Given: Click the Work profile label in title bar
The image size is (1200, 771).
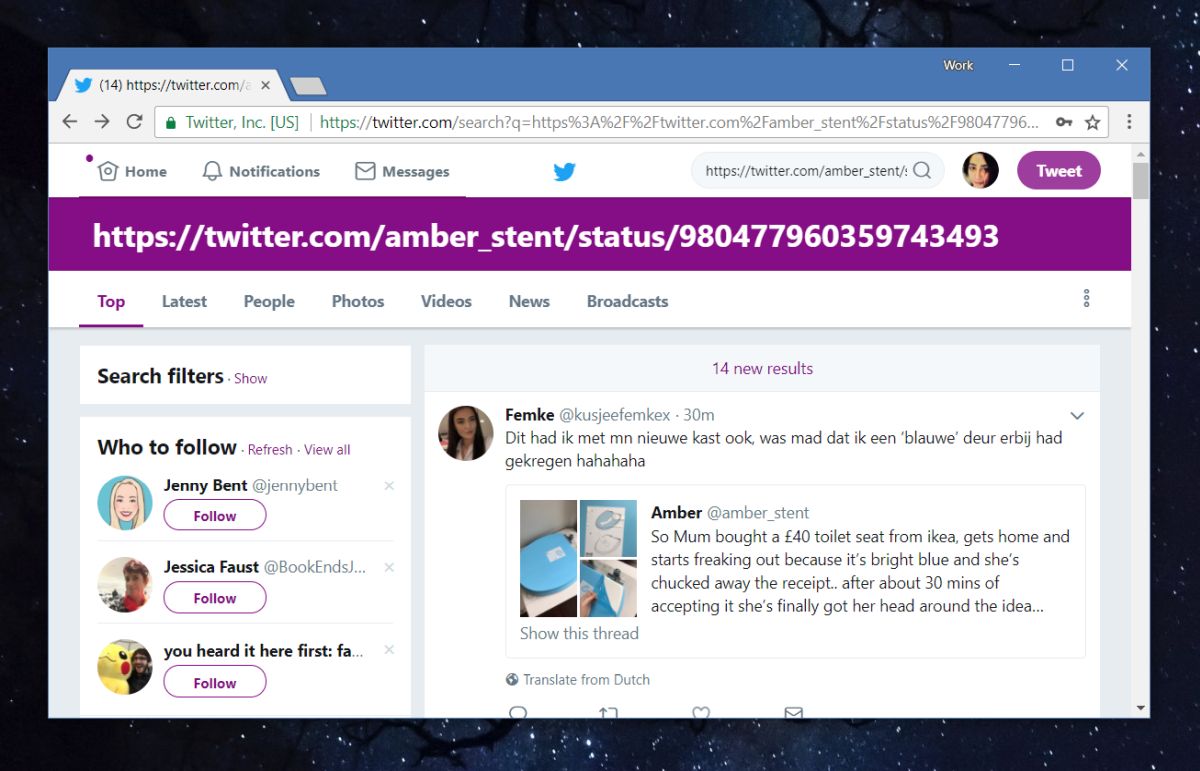Looking at the screenshot, I should (x=958, y=65).
